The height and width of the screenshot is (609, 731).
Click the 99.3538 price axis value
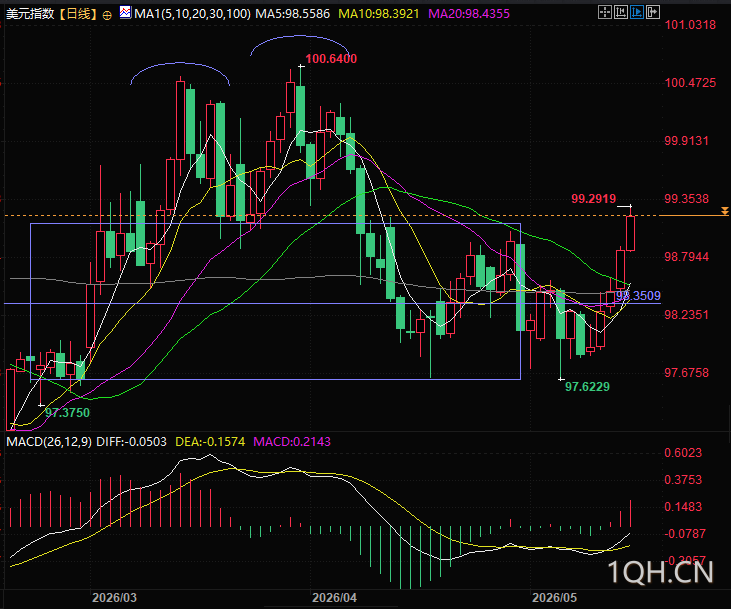[686, 199]
